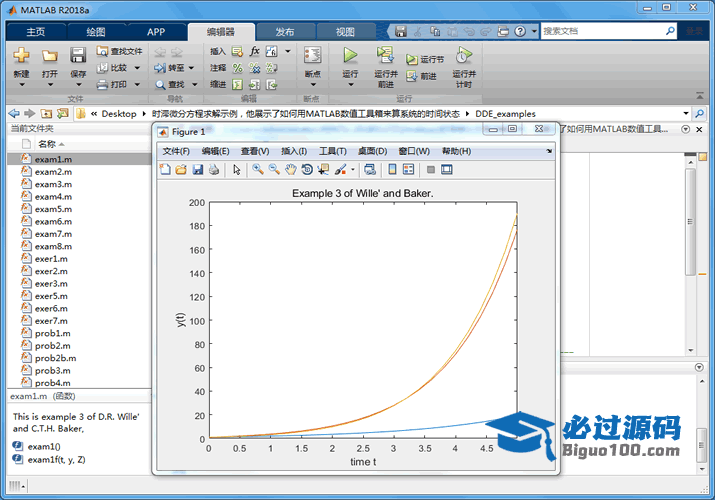The width and height of the screenshot is (715, 500).
Task: Click the quick-access save icon
Action: tap(400, 31)
